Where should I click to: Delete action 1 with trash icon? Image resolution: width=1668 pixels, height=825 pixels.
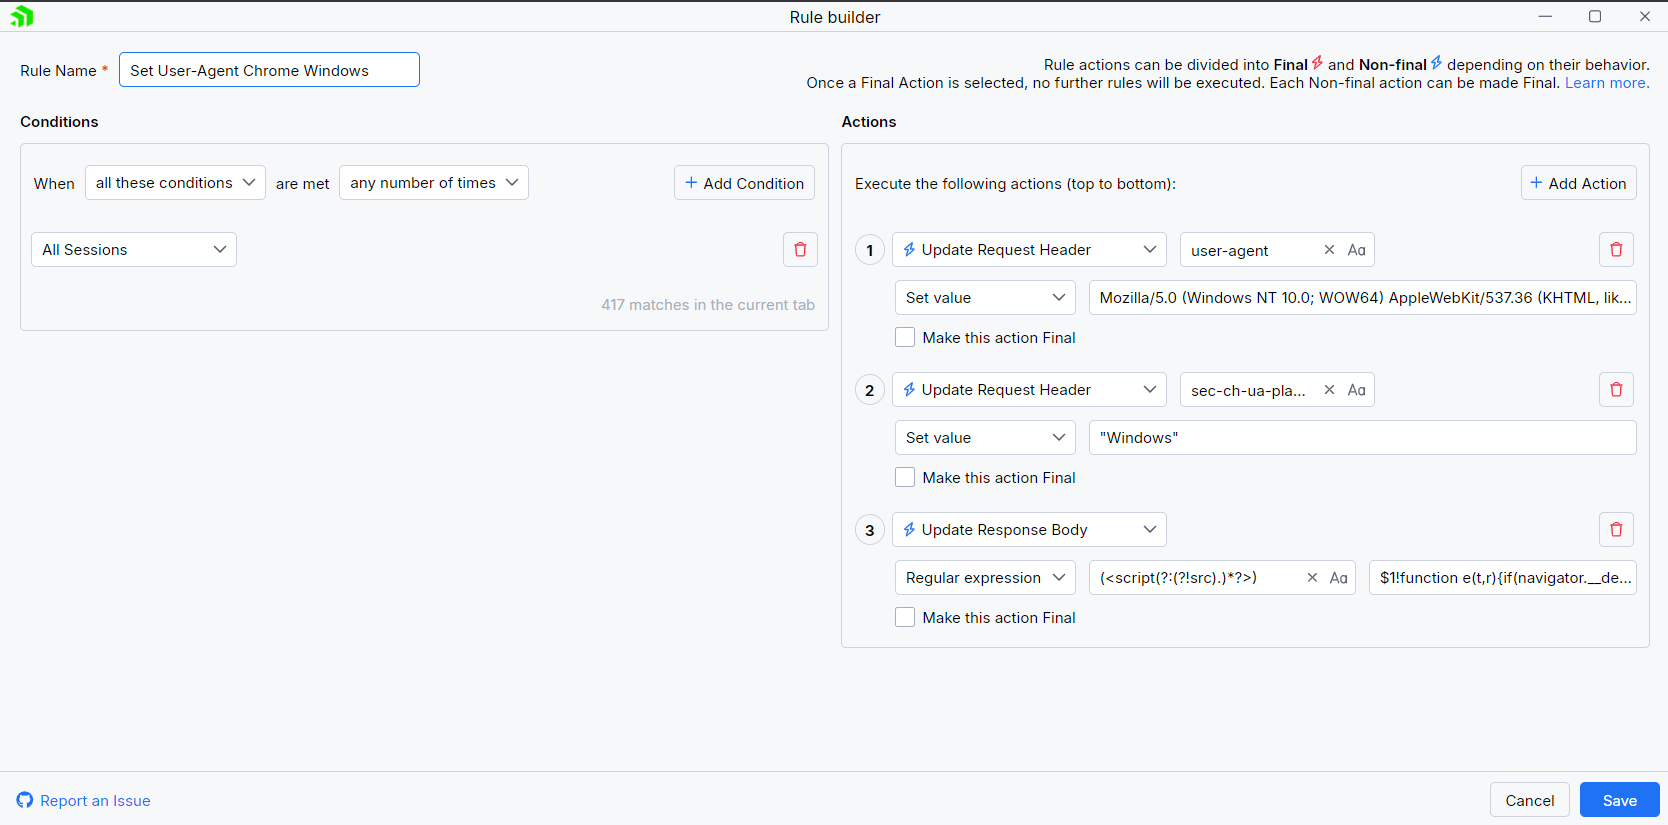click(x=1616, y=250)
